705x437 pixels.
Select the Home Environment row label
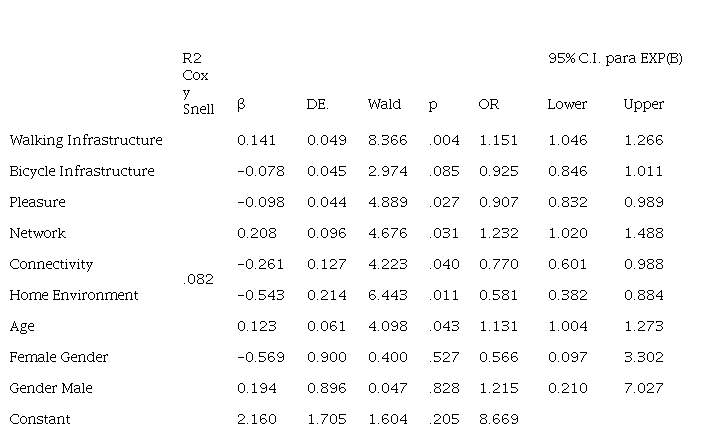point(73,295)
